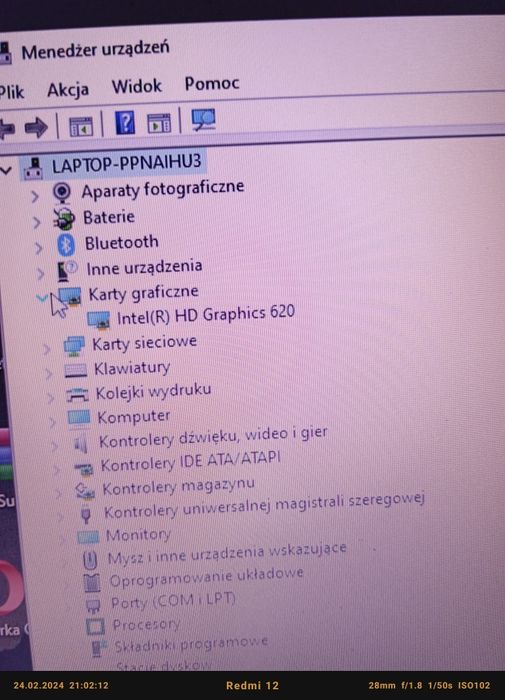This screenshot has height=700, width=505.
Task: Select Kontrolery dźwięku, wideo i gier label
Action: click(x=213, y=437)
